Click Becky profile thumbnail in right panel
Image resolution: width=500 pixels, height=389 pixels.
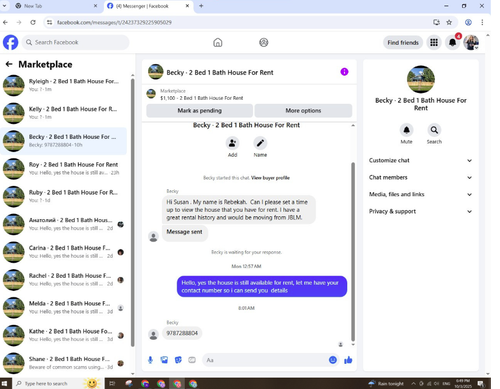point(421,79)
